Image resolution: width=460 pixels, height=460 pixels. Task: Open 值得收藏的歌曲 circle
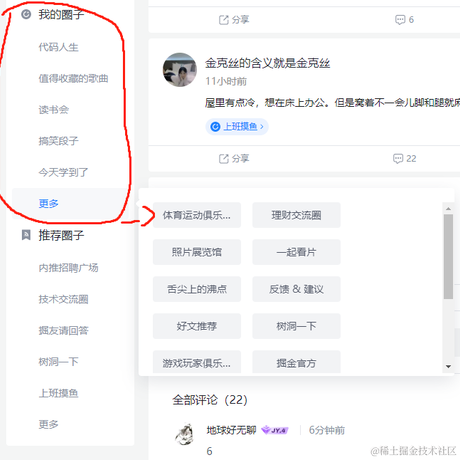pos(73,79)
